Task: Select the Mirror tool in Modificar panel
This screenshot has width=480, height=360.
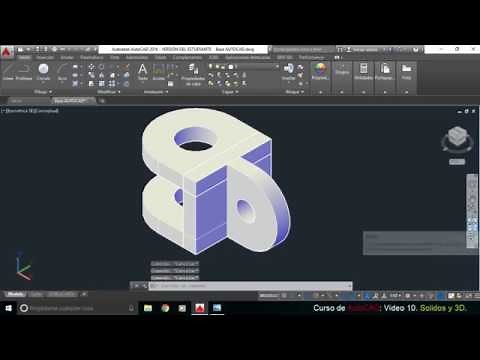Action: pyautogui.click(x=102, y=75)
